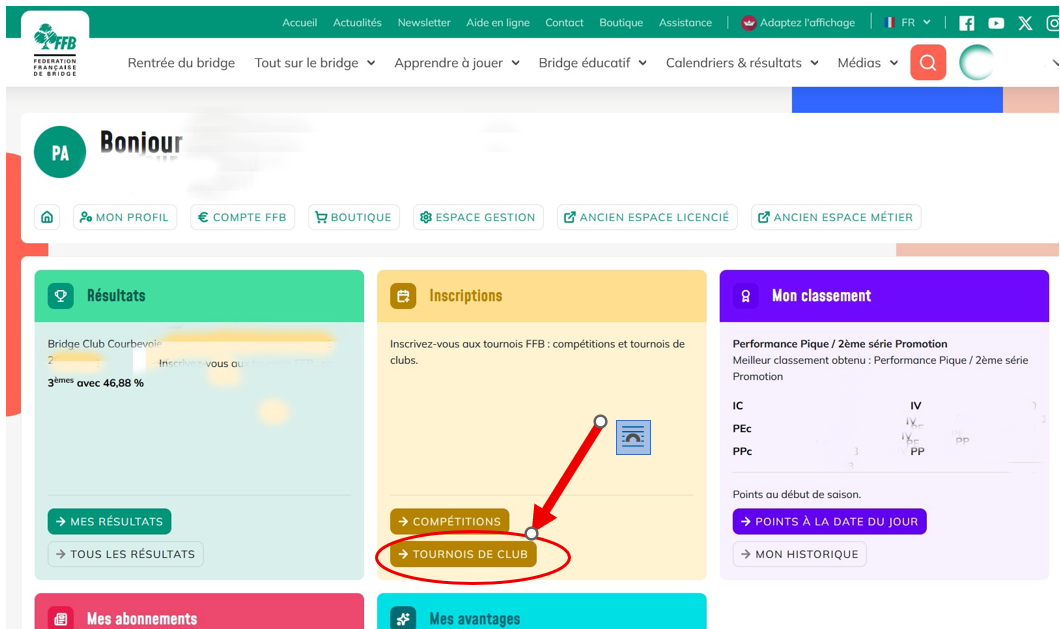Expand the Apprendre à jouer menu
Viewport: 1060px width, 629px height.
(457, 63)
